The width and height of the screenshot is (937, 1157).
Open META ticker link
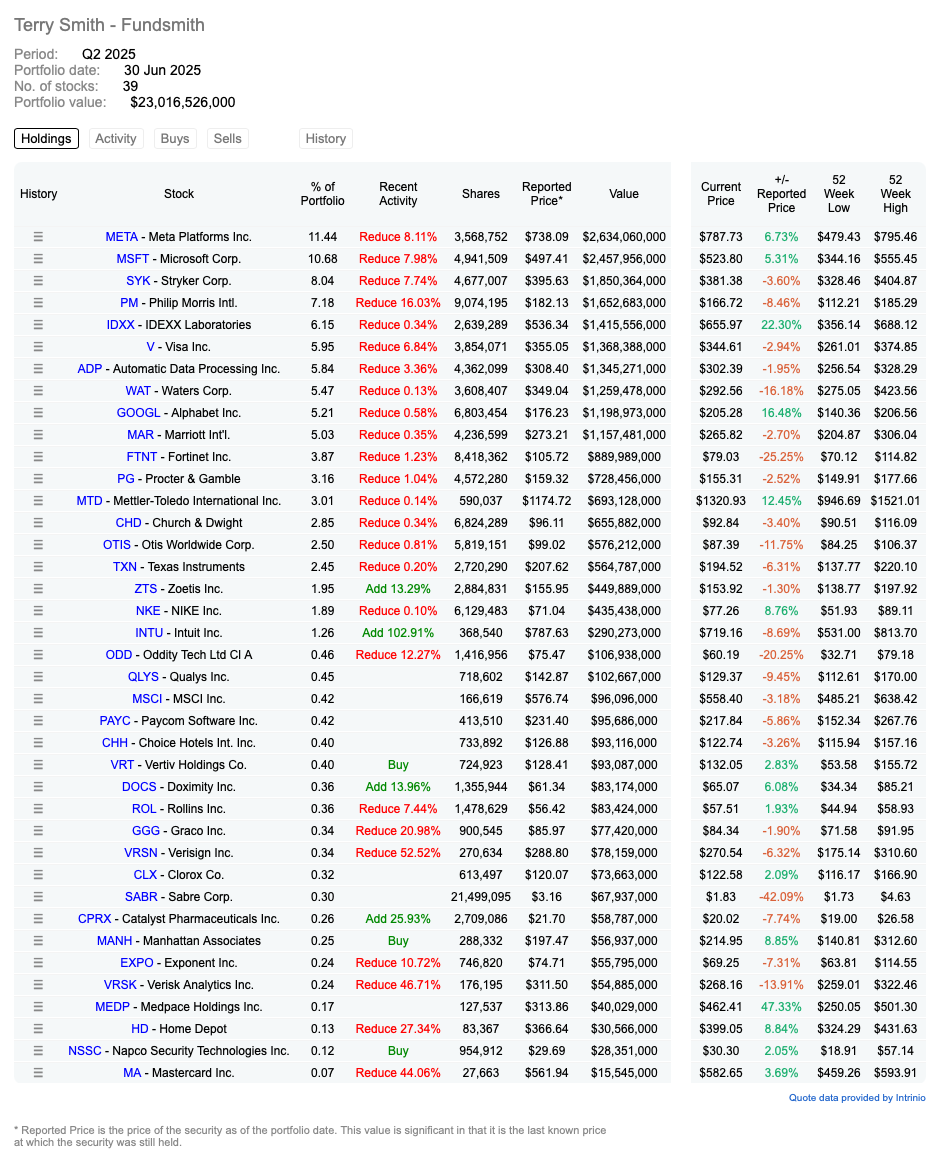tap(122, 237)
